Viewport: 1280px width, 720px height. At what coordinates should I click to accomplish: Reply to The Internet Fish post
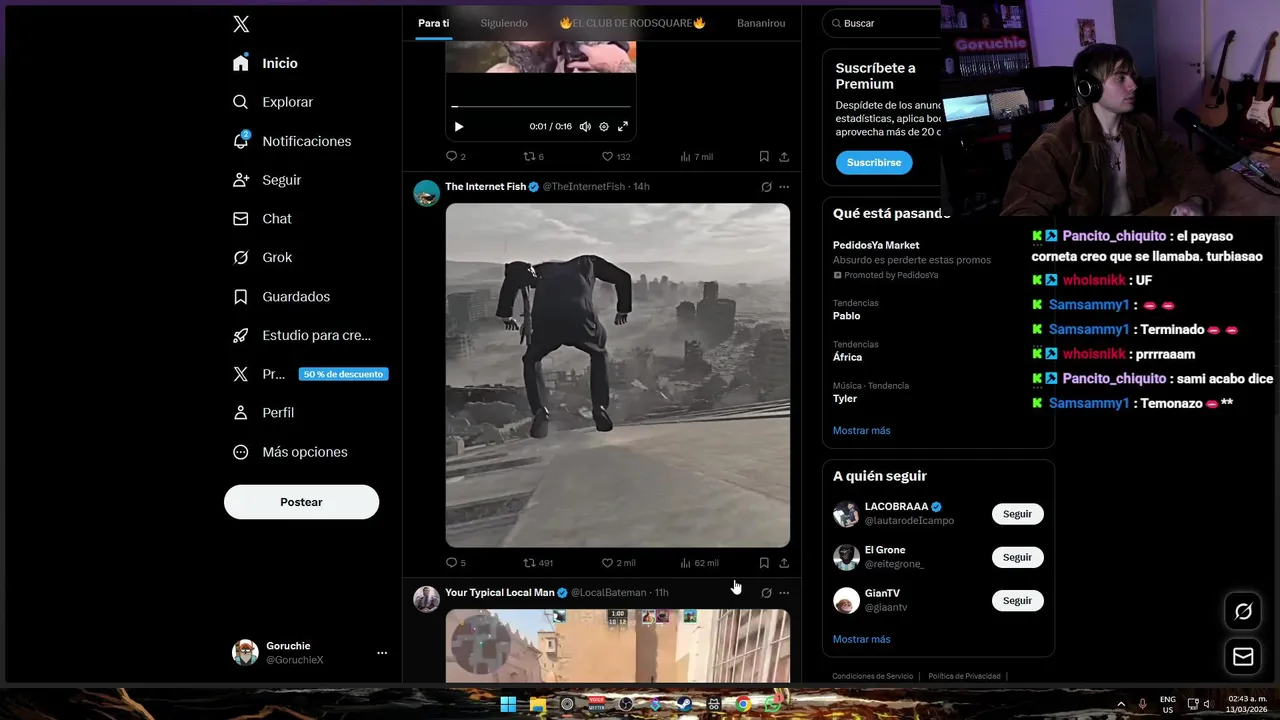(x=456, y=563)
